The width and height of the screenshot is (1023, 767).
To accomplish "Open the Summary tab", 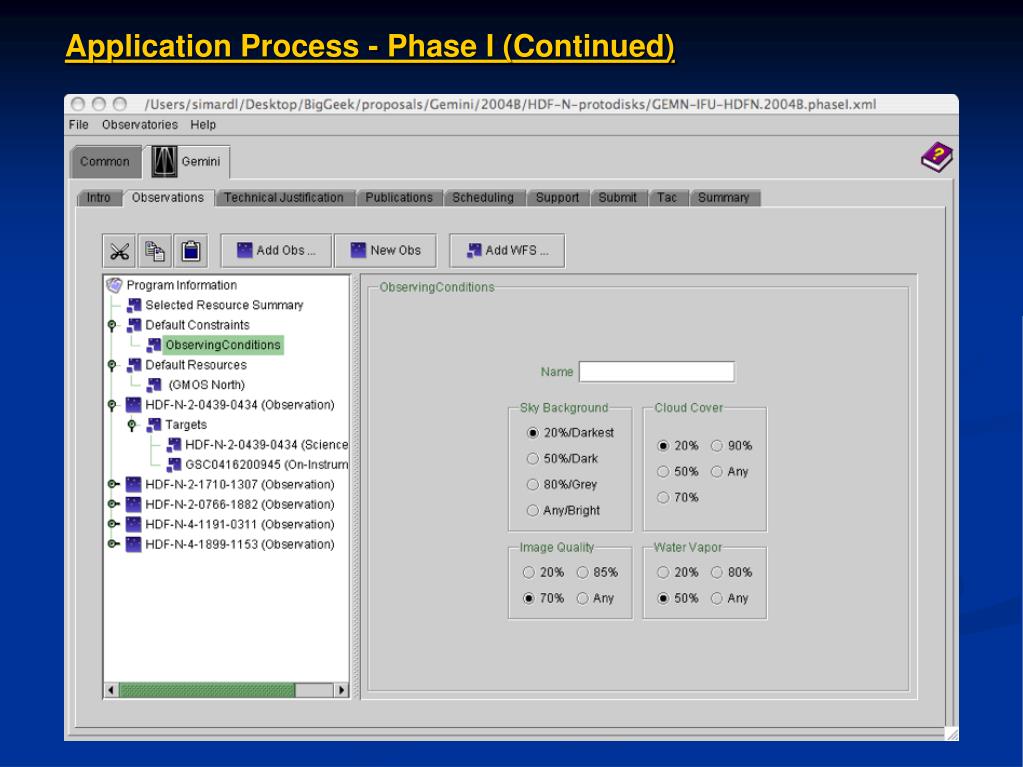I will point(724,198).
